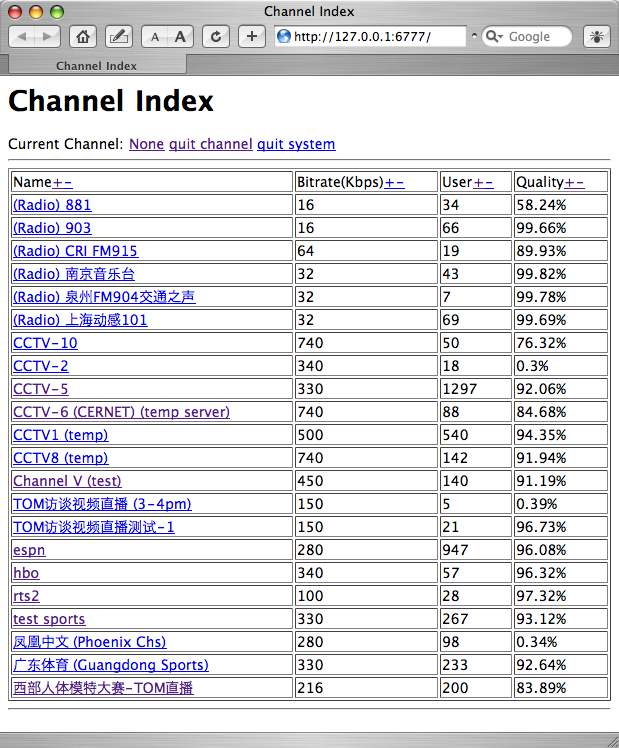This screenshot has width=619, height=748.
Task: Open the CCTV8 (temp) channel link
Action: coord(61,458)
